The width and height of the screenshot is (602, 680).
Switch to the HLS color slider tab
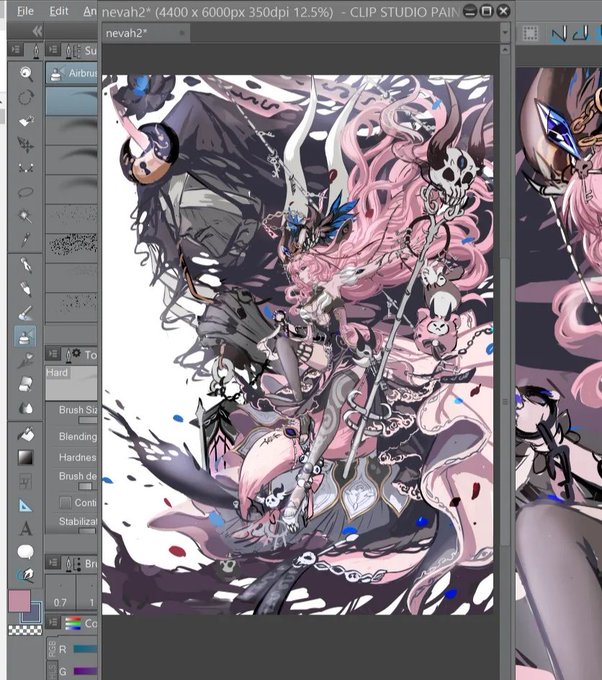pyautogui.click(x=52, y=670)
